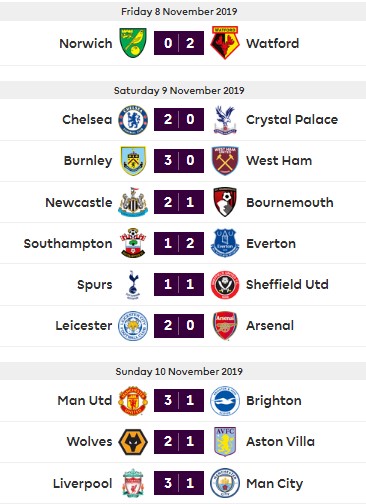Select the Chelsea club badge
366x504 pixels.
click(x=133, y=119)
